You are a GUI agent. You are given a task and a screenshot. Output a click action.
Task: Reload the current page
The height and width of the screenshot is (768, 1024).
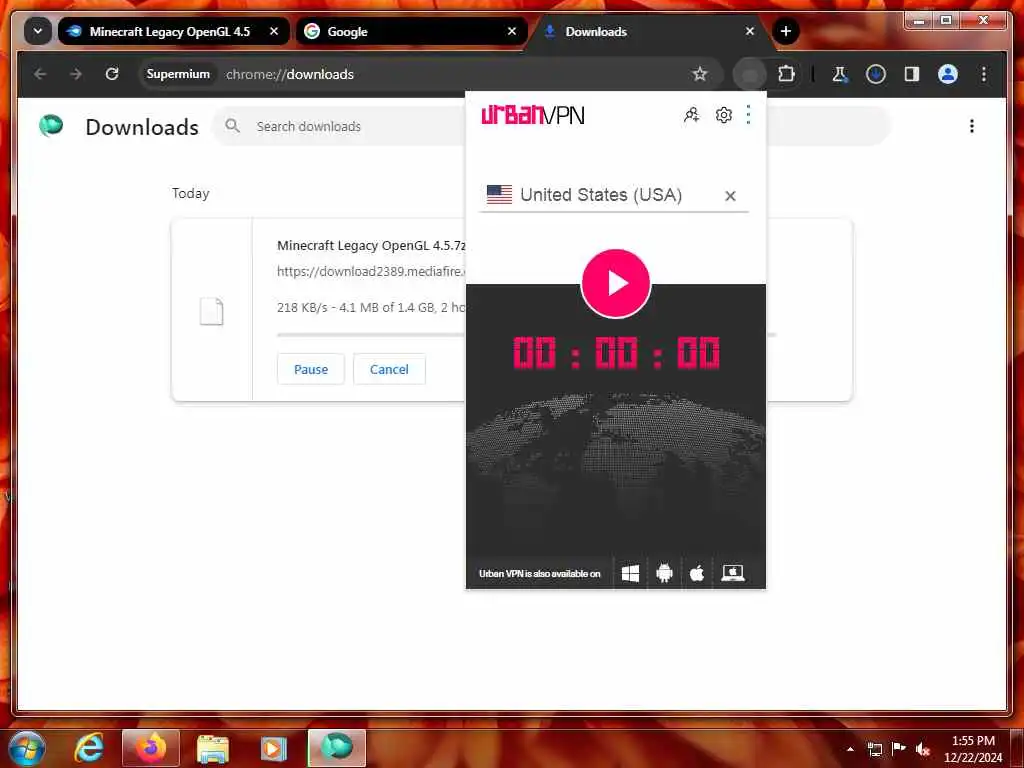point(112,74)
